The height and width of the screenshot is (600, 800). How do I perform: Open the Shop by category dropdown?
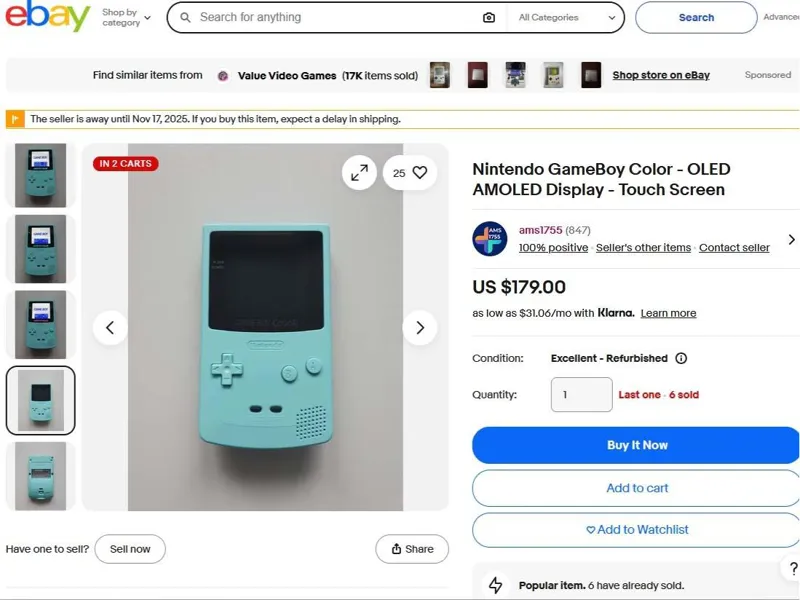126,17
